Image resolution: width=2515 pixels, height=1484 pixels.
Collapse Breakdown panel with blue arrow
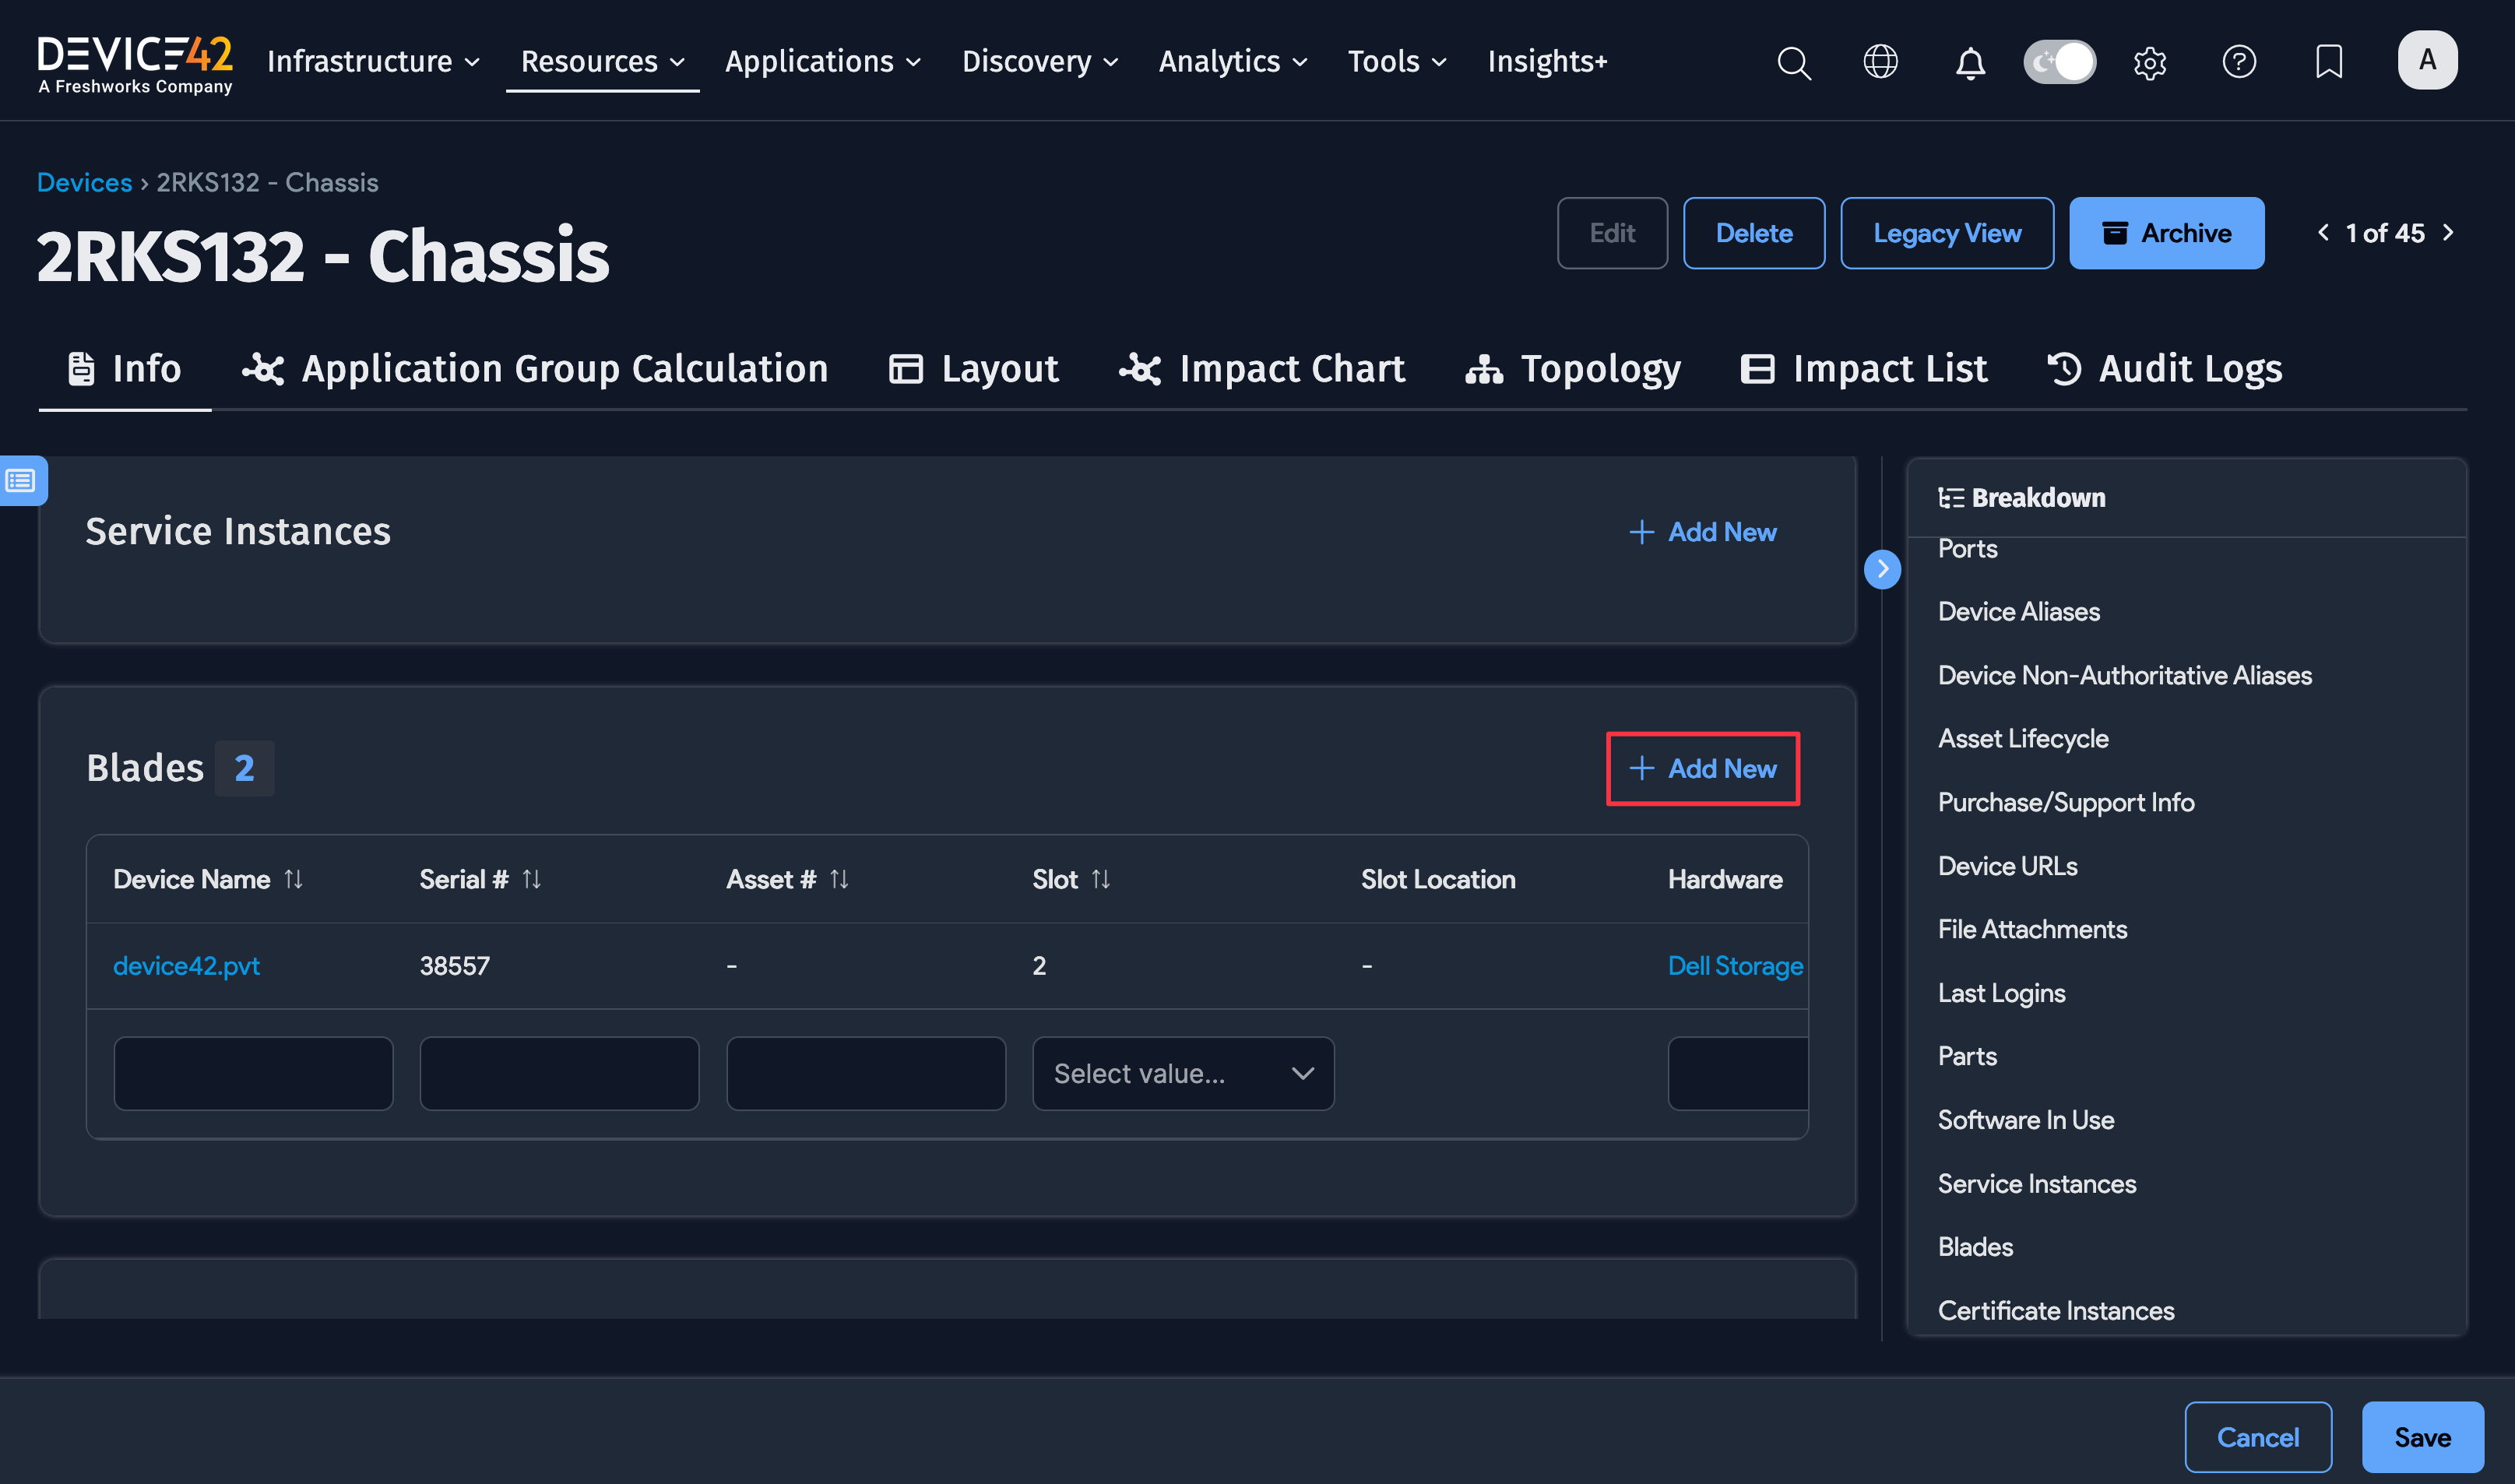point(1882,569)
